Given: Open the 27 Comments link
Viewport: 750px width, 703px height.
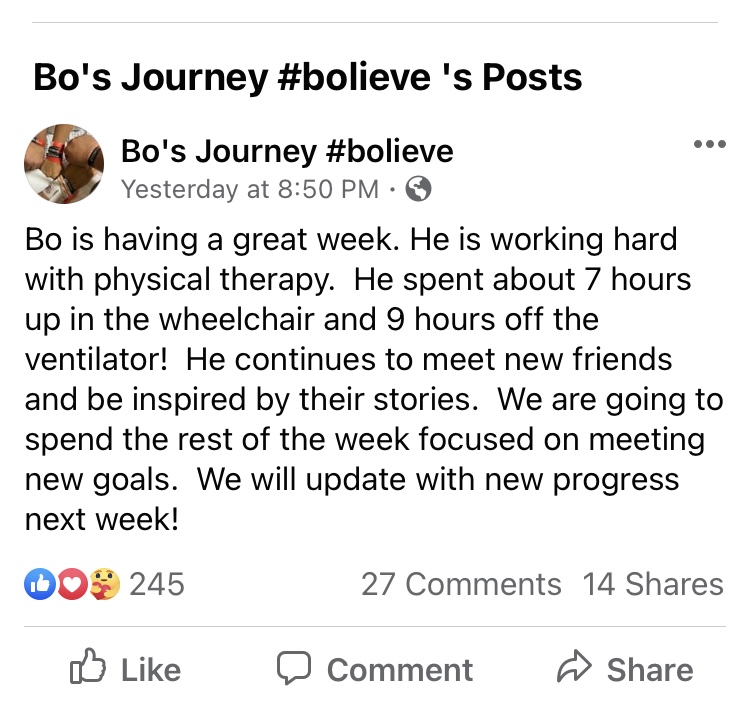Looking at the screenshot, I should (461, 584).
